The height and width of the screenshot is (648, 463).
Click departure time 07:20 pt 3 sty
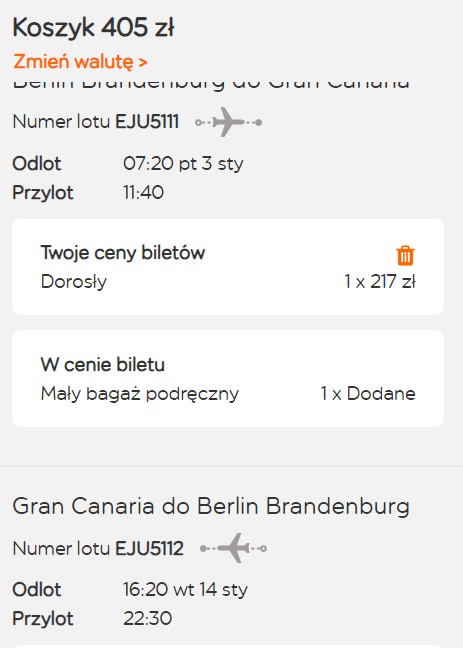point(183,164)
